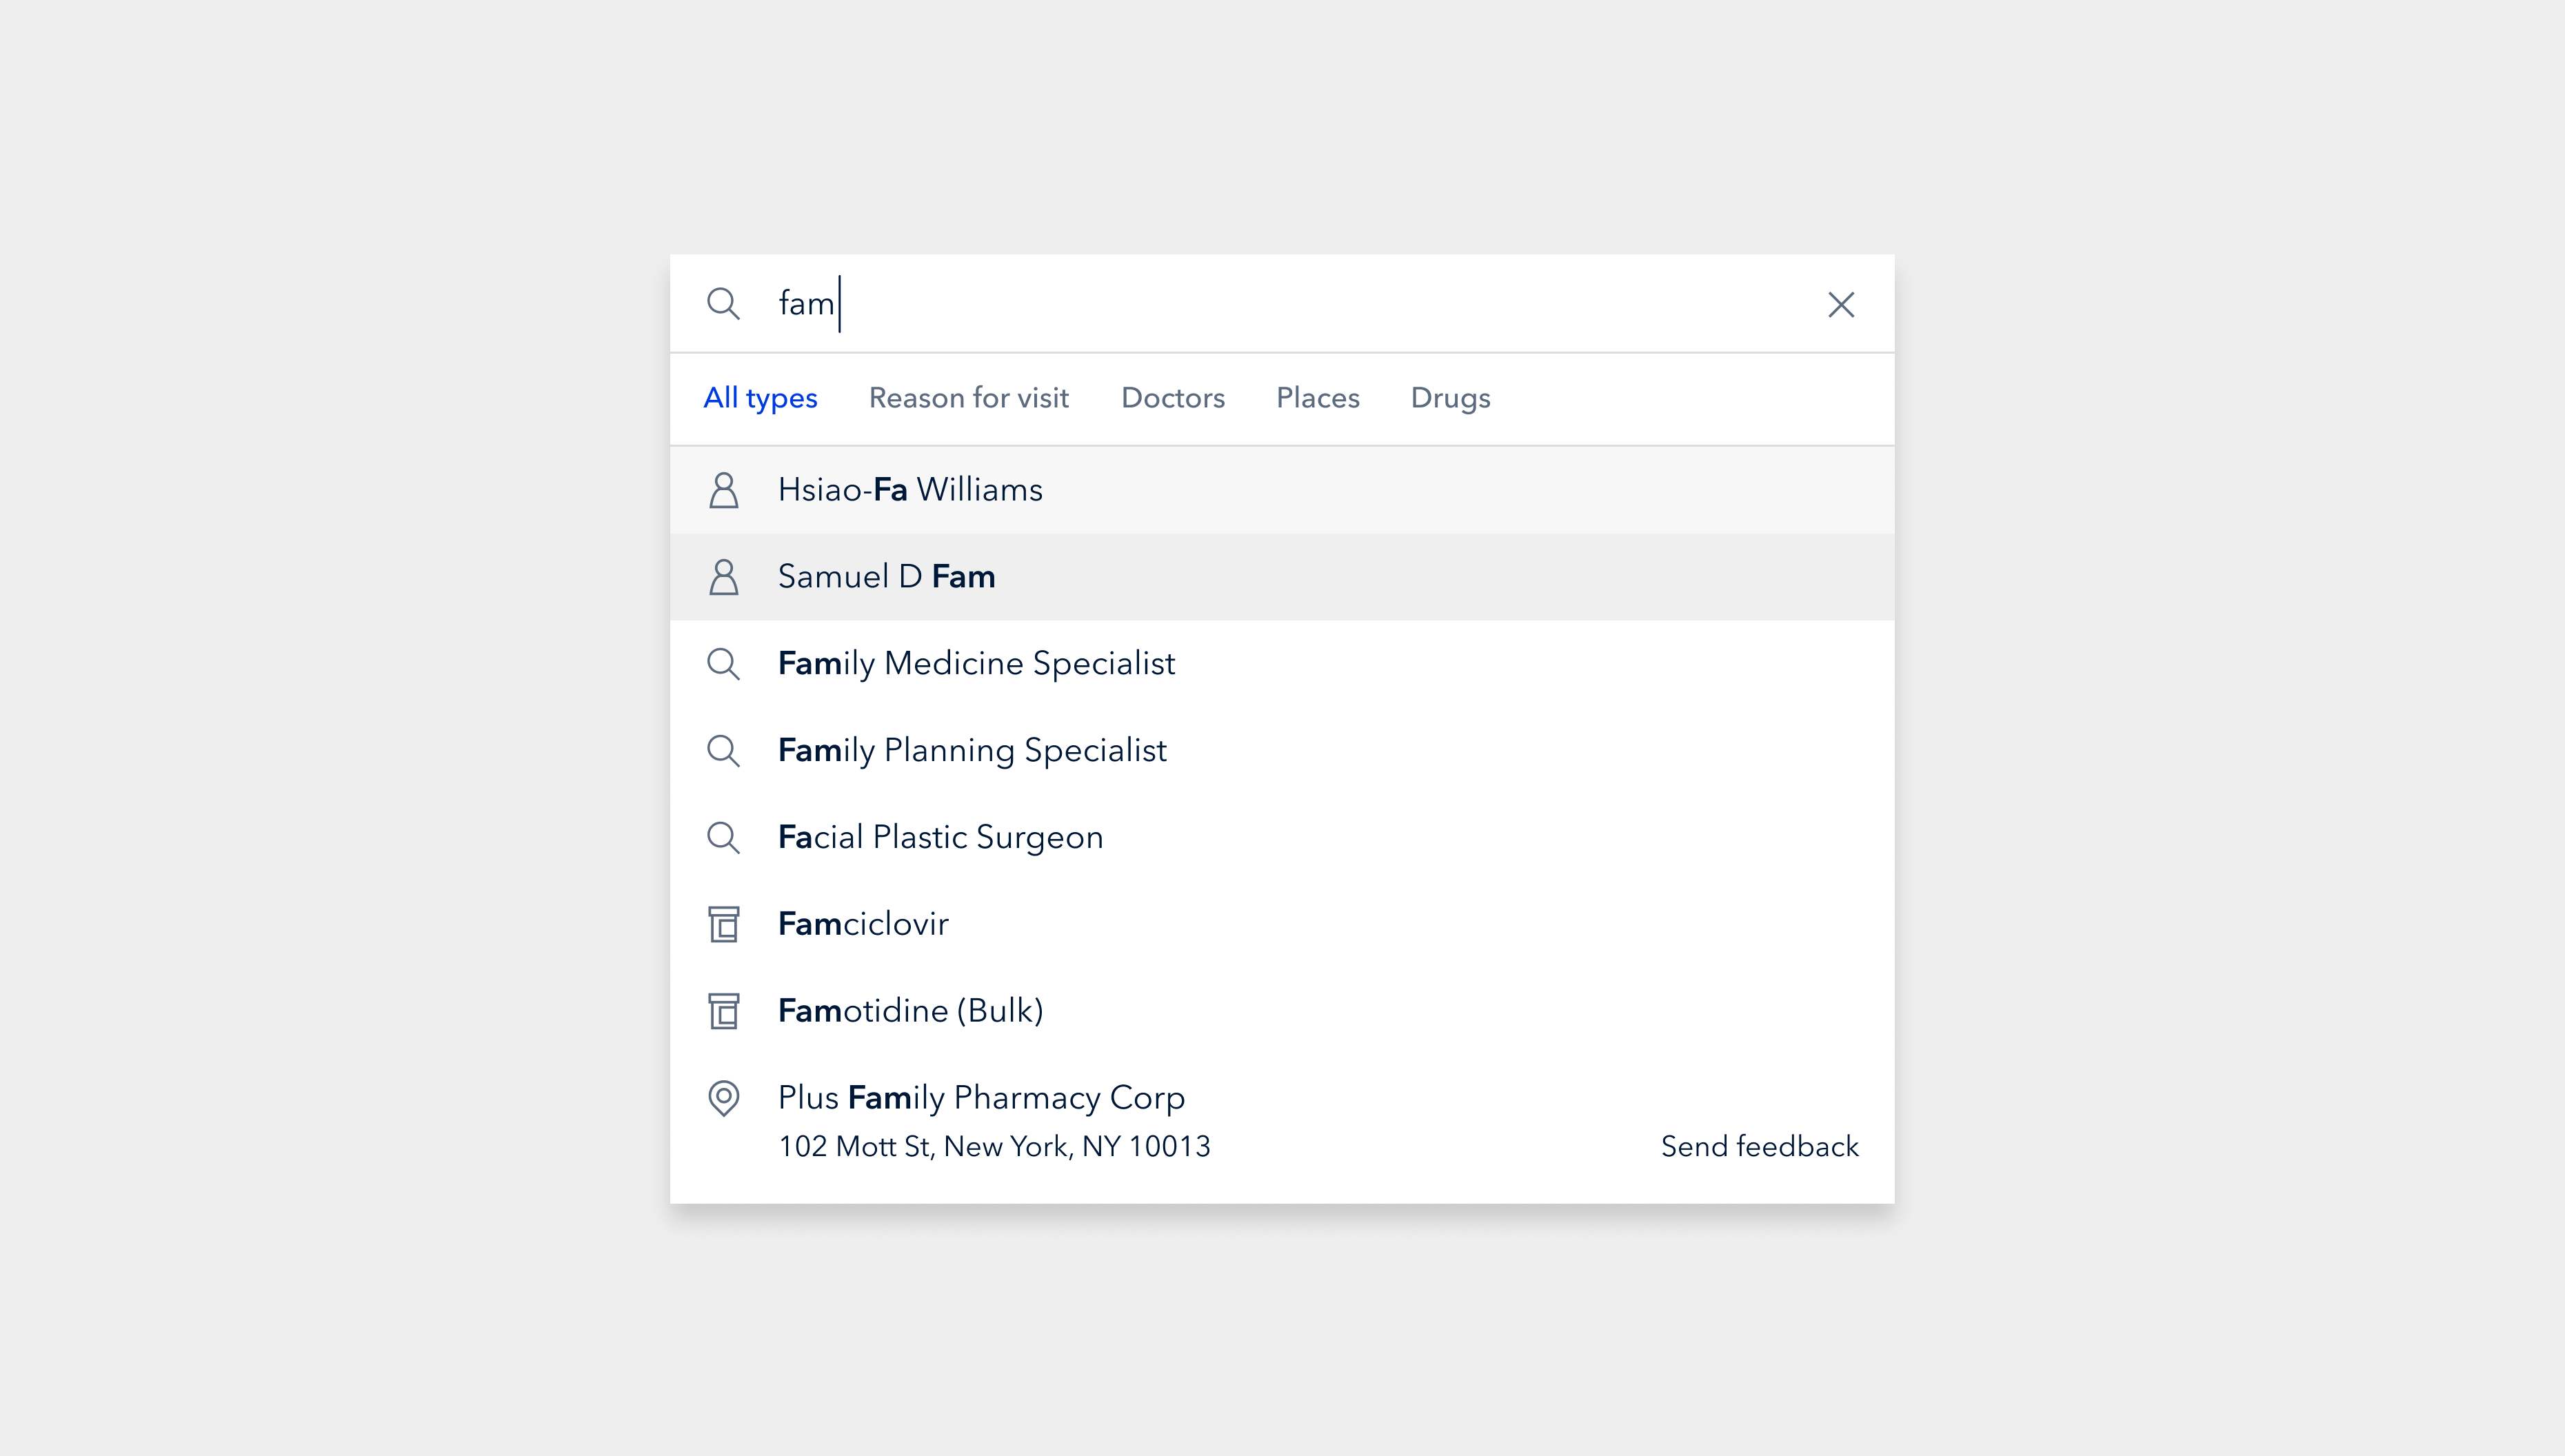Screen dimensions: 2565x1456
Task: Switch to the Places tab
Action: click(x=1317, y=398)
